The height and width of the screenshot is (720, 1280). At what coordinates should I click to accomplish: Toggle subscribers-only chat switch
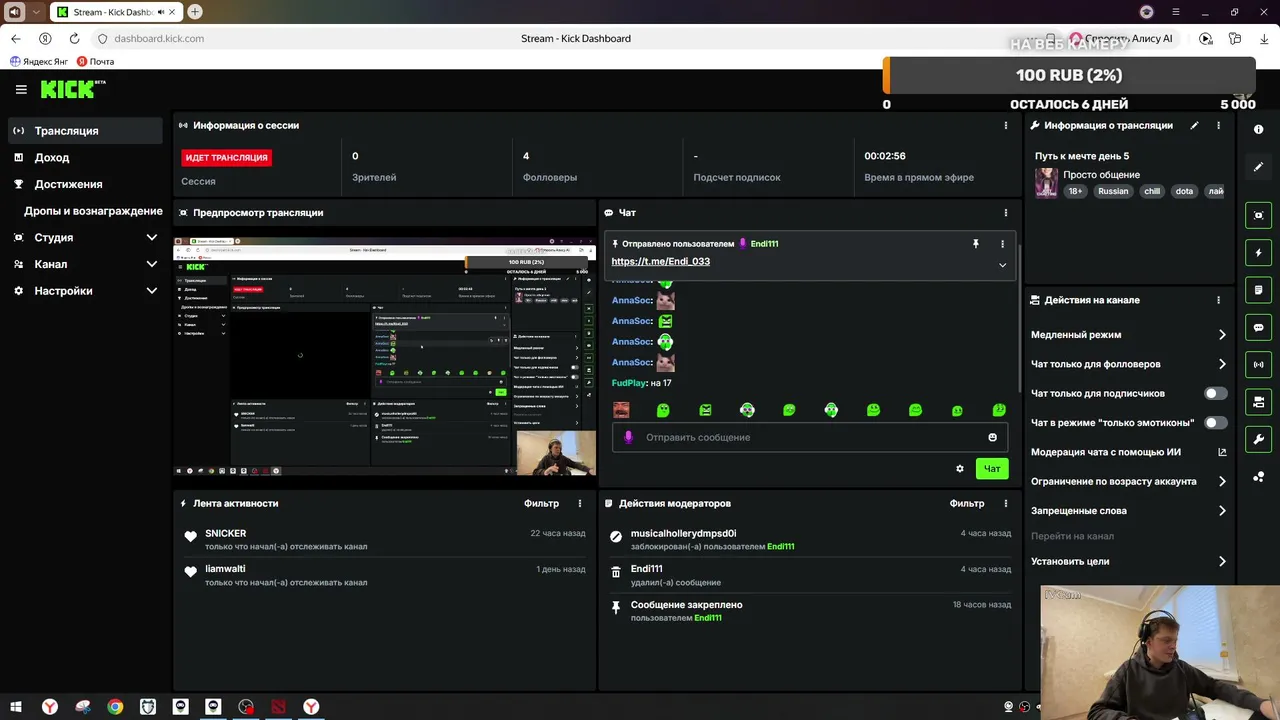(1215, 393)
